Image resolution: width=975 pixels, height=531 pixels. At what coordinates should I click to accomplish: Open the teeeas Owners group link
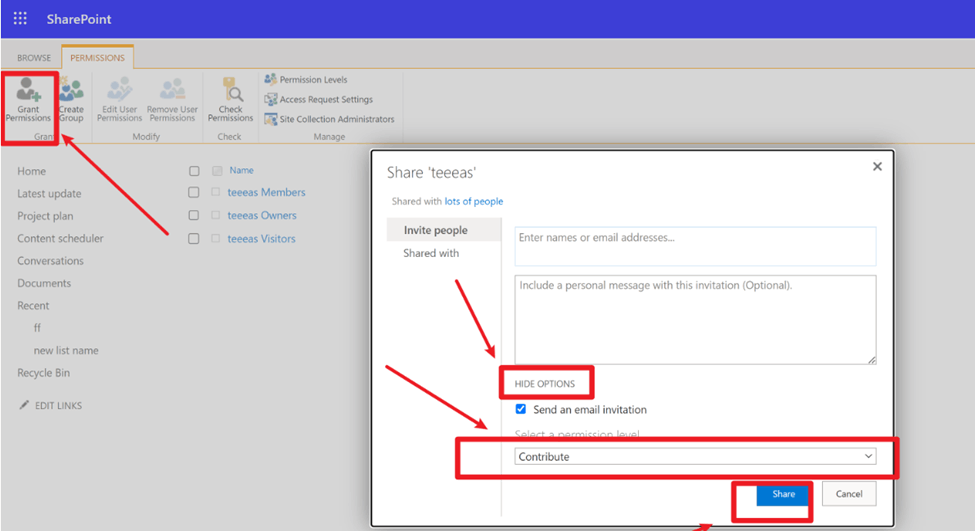[x=262, y=215]
